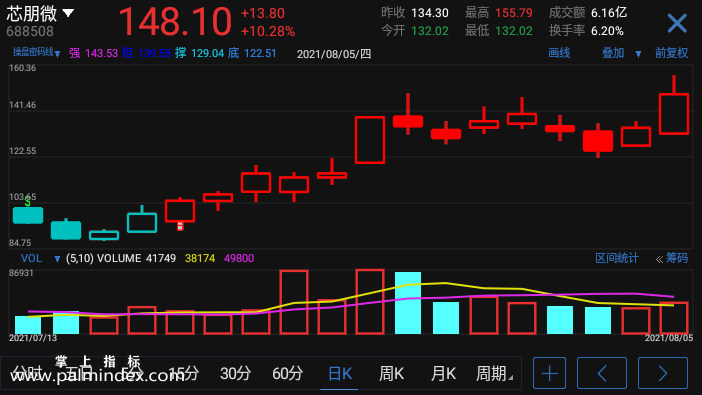Click the tallest cyan volume bar
This screenshot has height=395, width=702.
(408, 303)
